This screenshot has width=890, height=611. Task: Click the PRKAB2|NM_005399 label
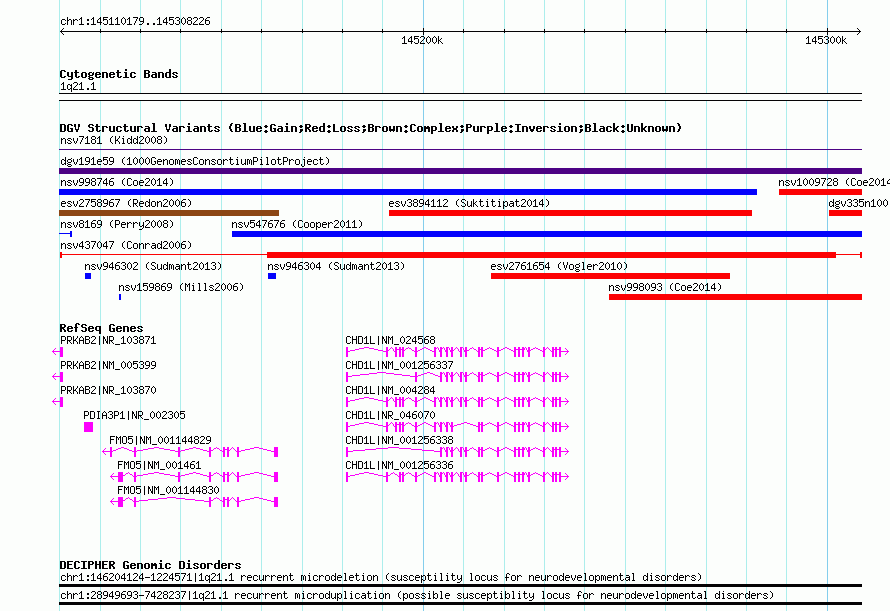click(108, 366)
